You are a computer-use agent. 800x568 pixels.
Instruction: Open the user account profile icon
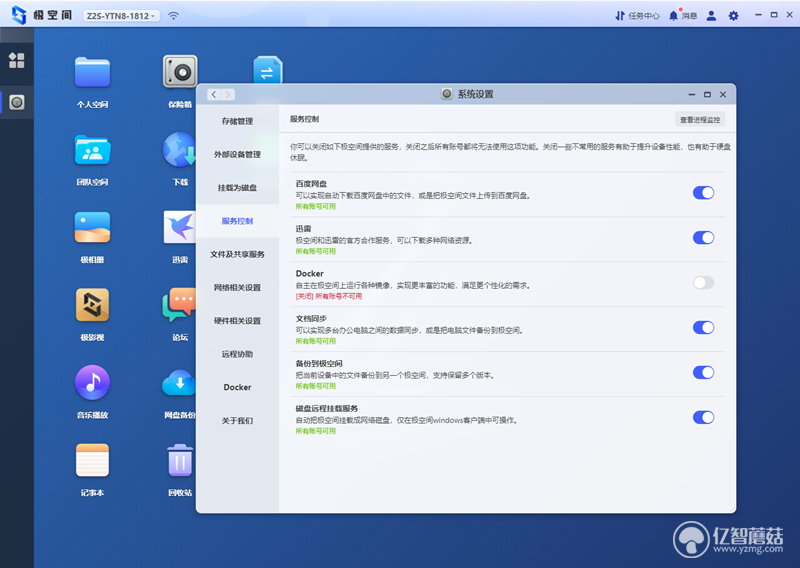point(711,16)
